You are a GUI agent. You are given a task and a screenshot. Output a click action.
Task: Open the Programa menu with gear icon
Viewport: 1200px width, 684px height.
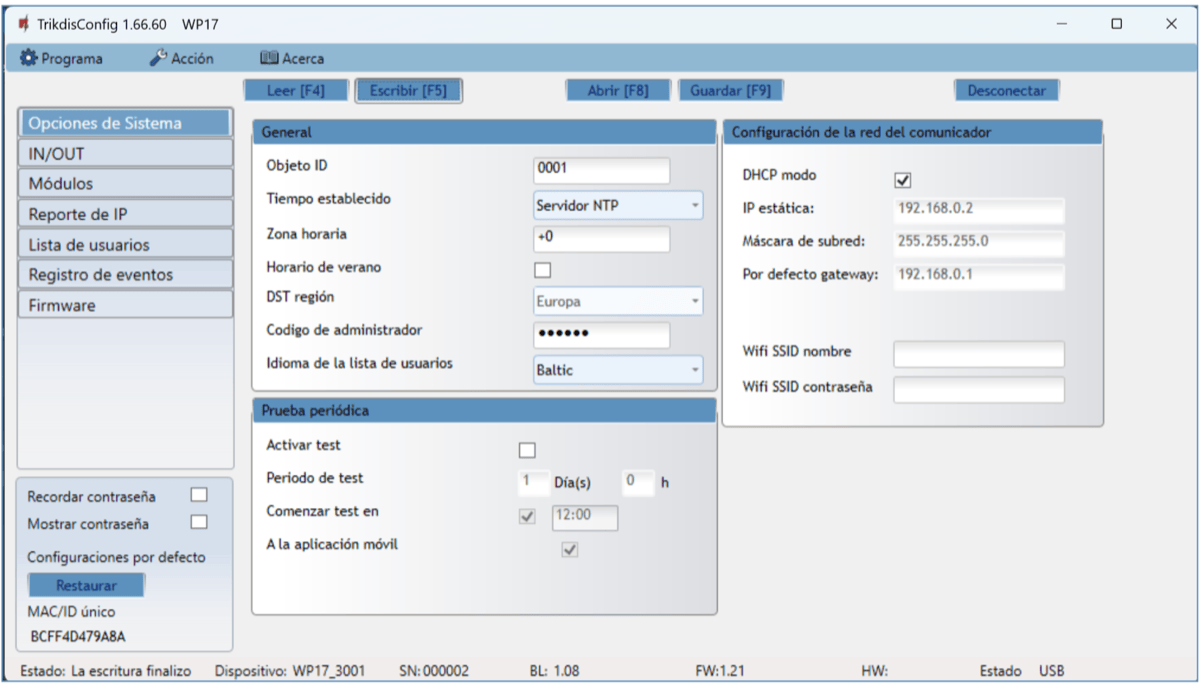tap(62, 58)
